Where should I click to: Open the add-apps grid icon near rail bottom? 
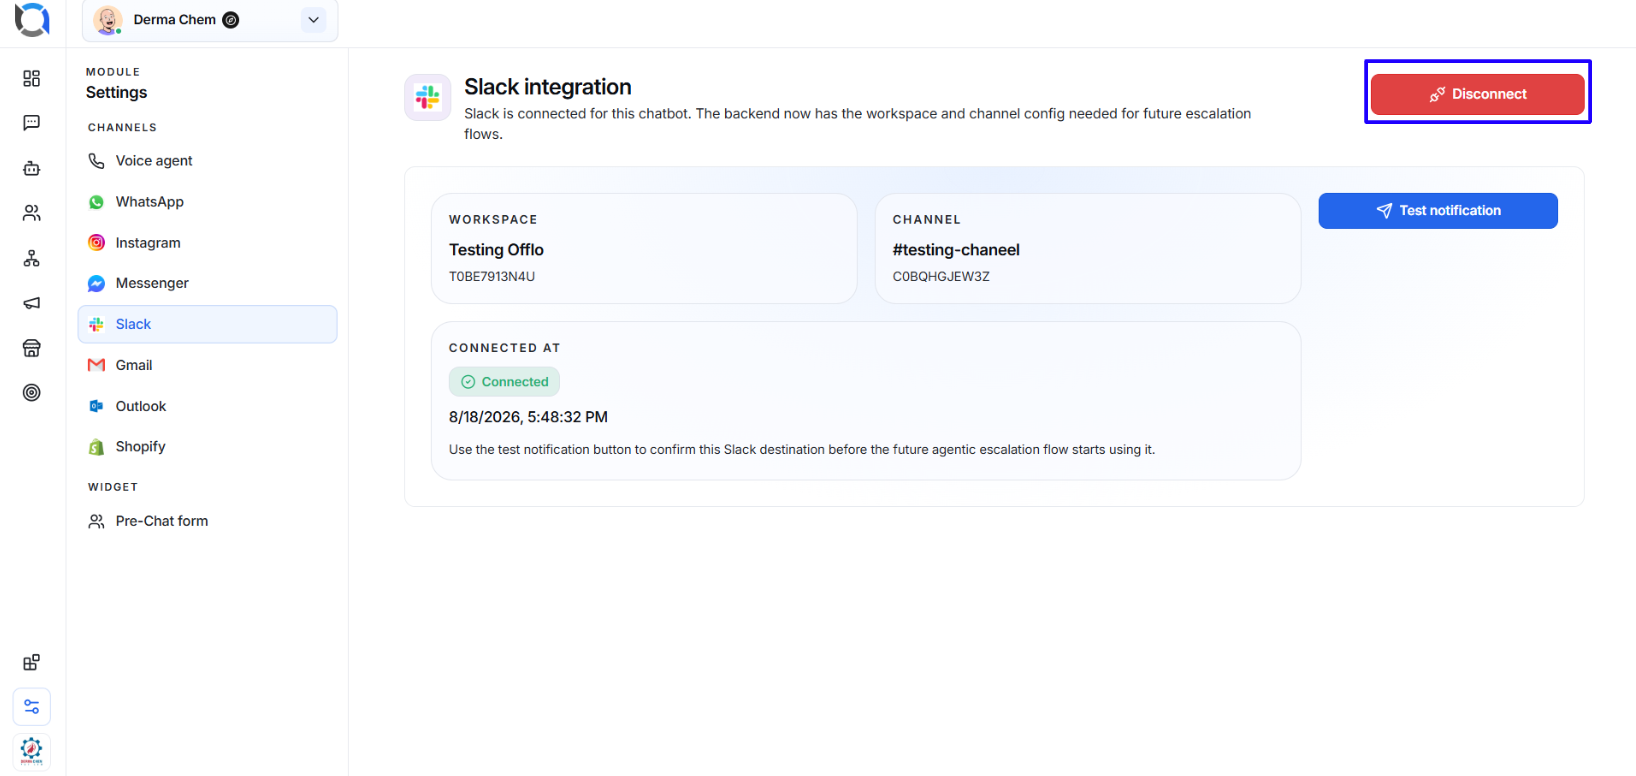(32, 662)
